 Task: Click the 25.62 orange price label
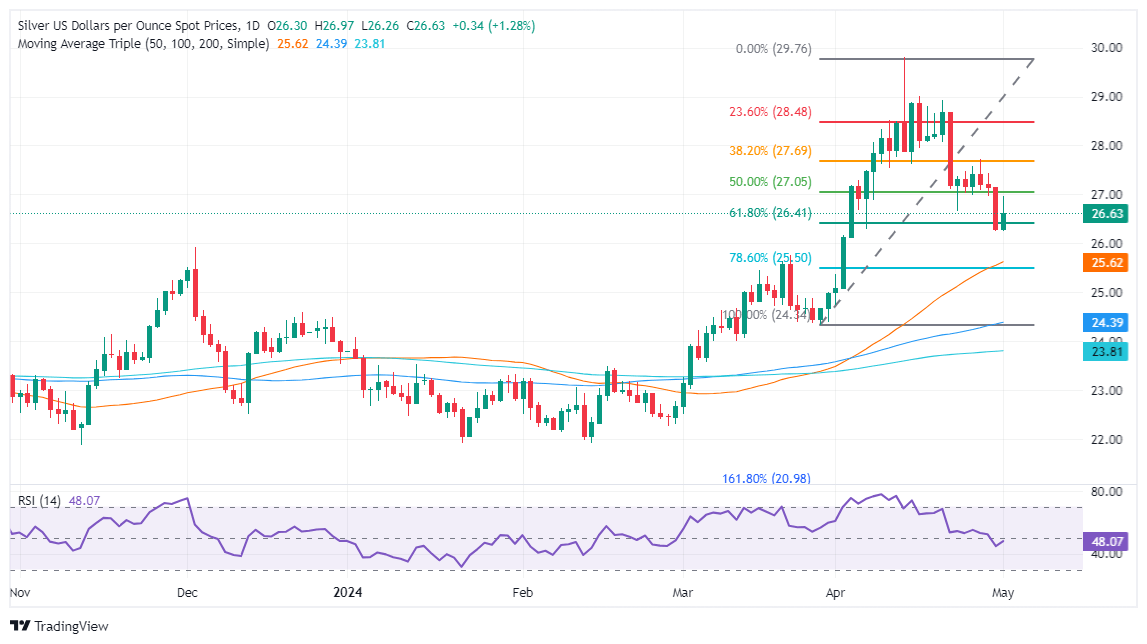1106,263
